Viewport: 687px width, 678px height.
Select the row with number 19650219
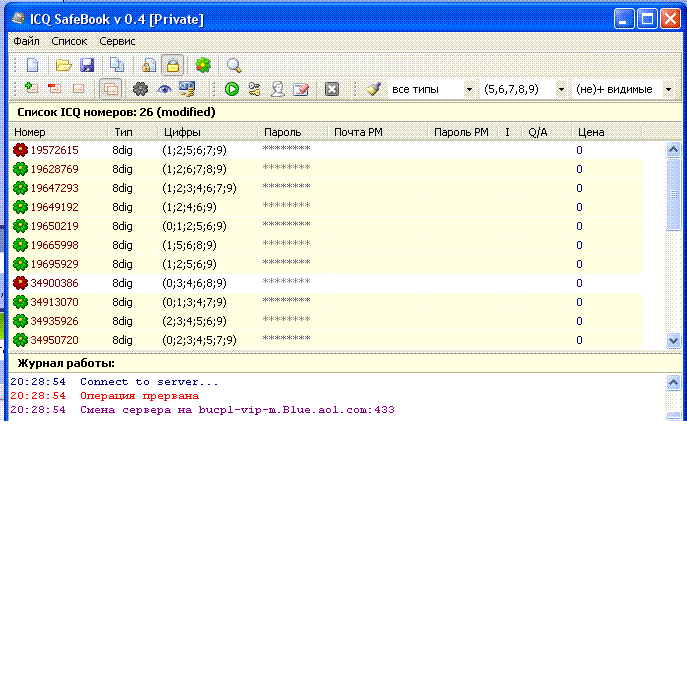tap(326, 226)
